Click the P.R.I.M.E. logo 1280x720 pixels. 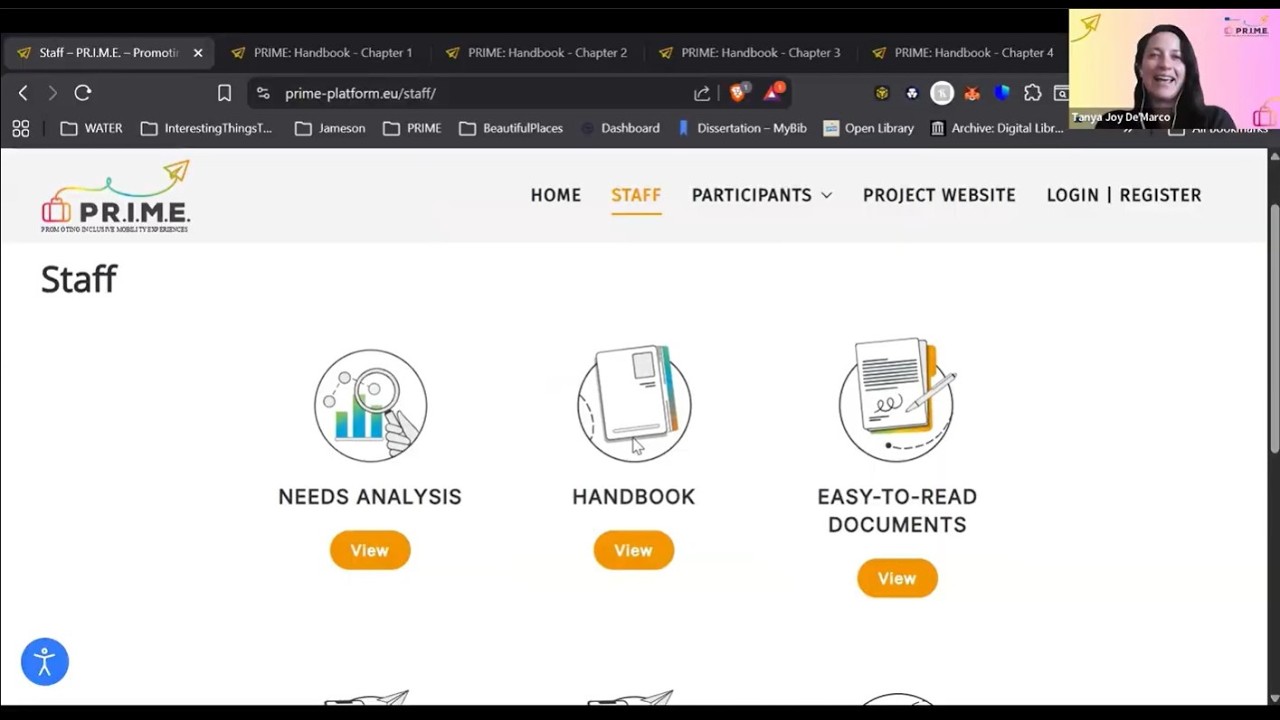tap(115, 196)
